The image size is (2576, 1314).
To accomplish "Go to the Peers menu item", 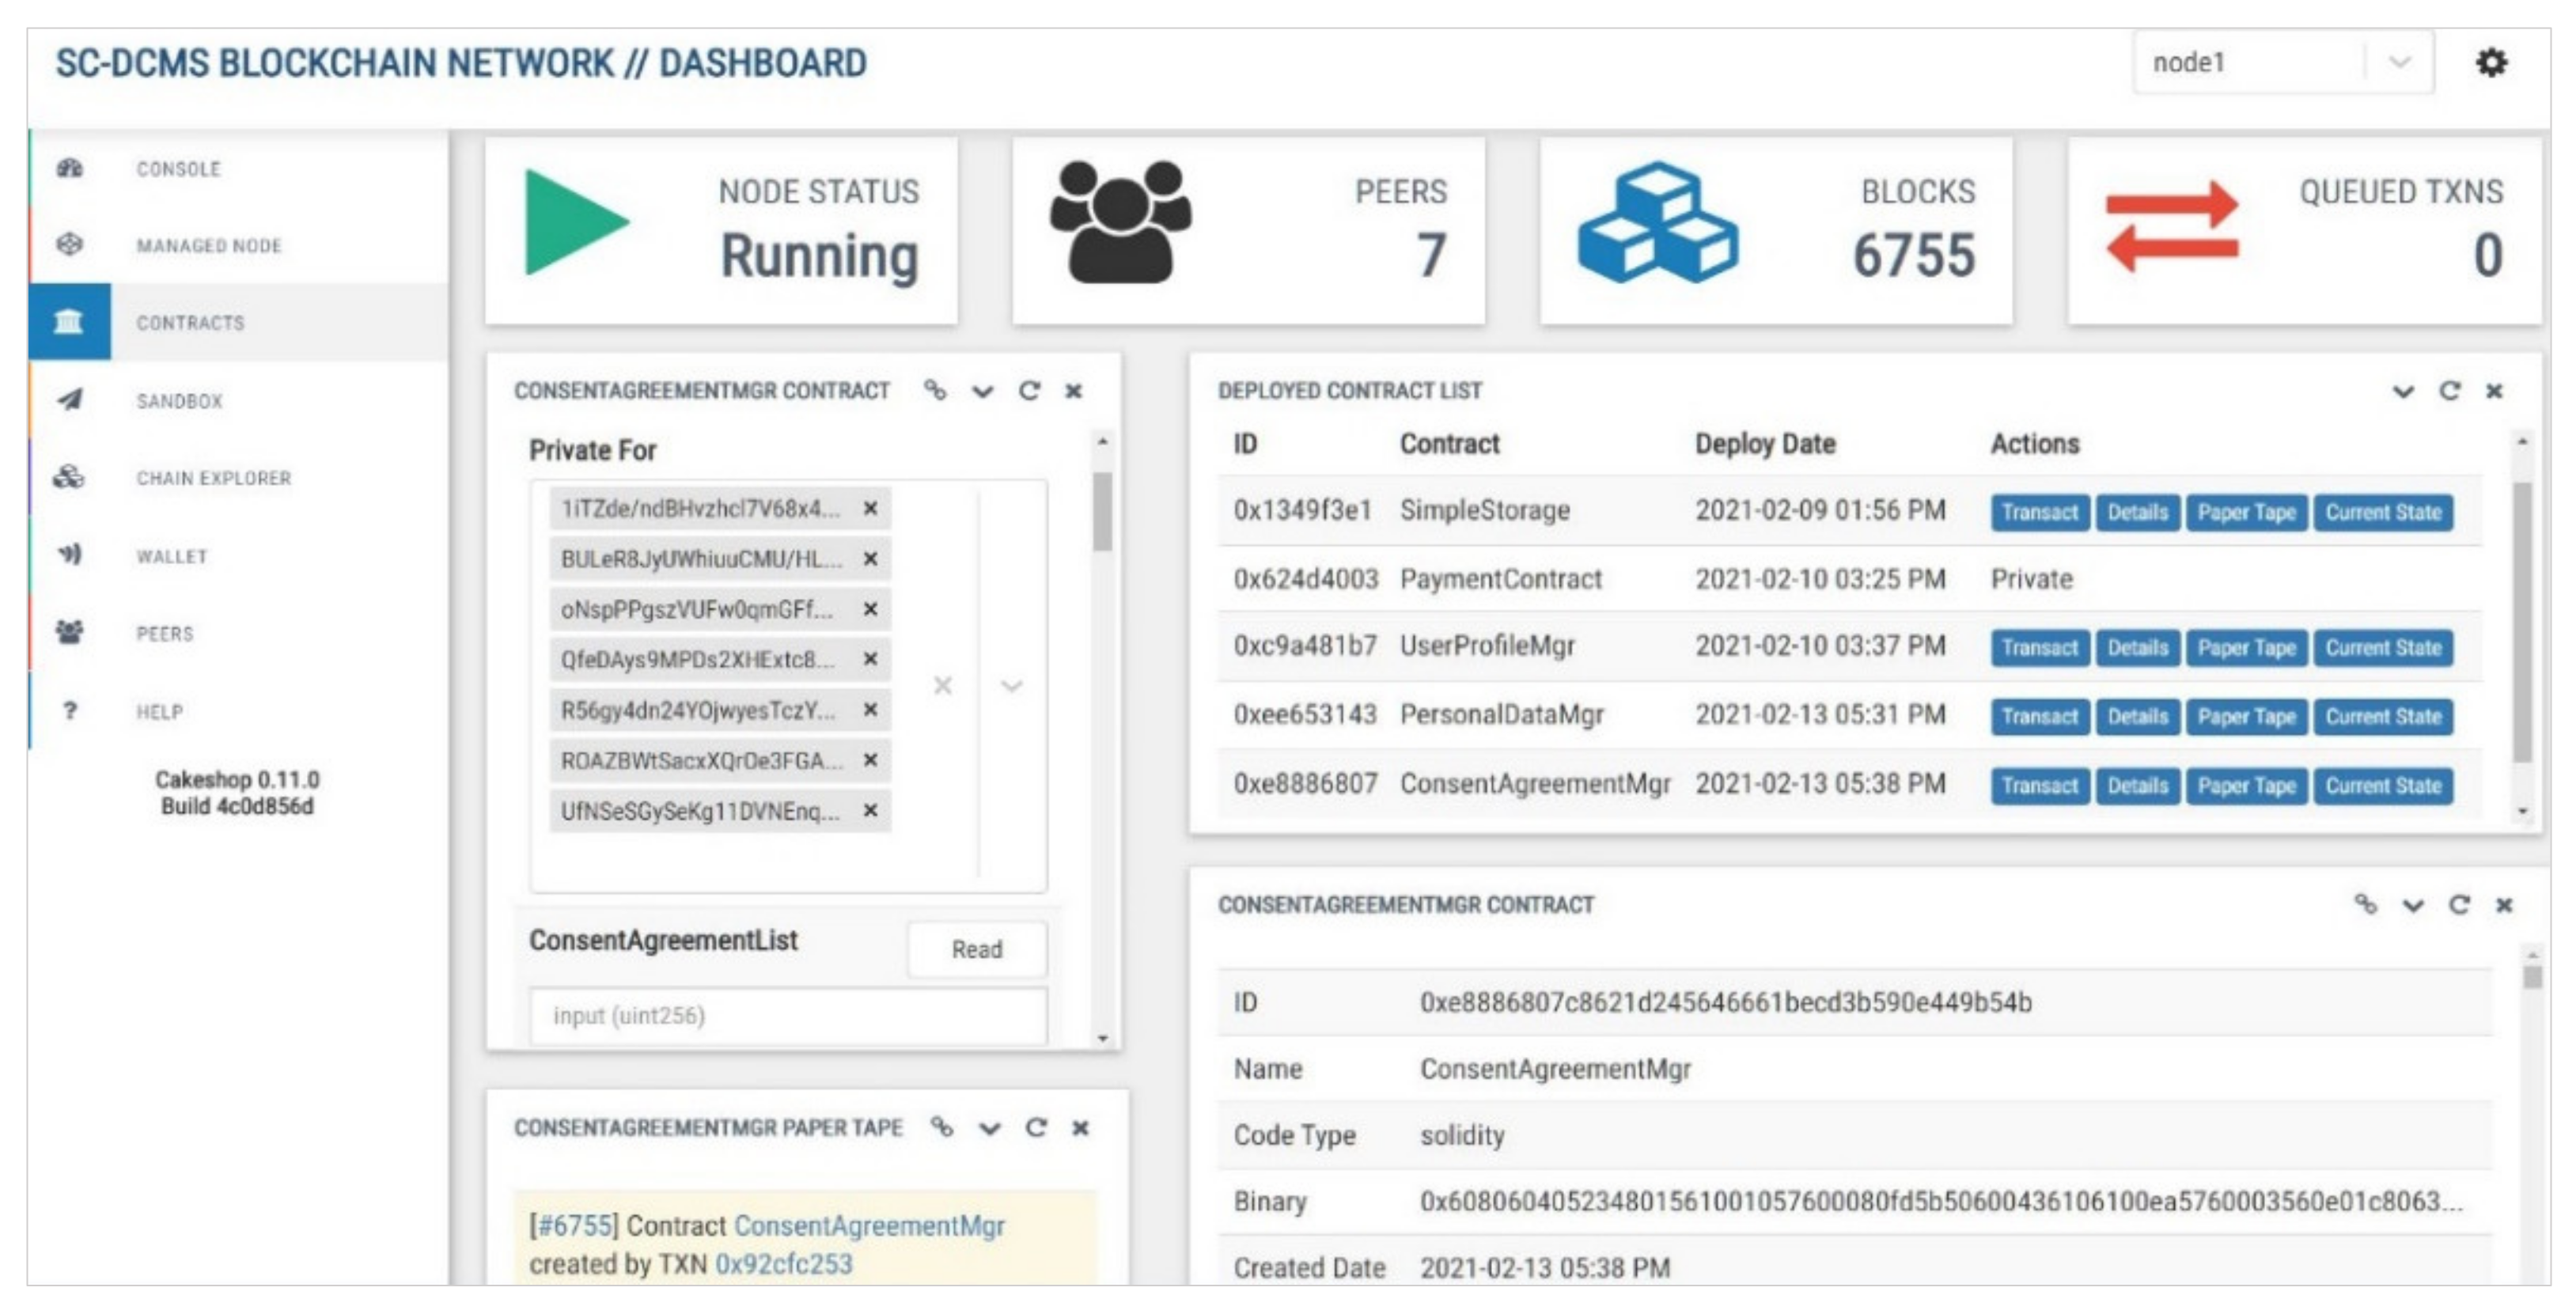I will [165, 633].
